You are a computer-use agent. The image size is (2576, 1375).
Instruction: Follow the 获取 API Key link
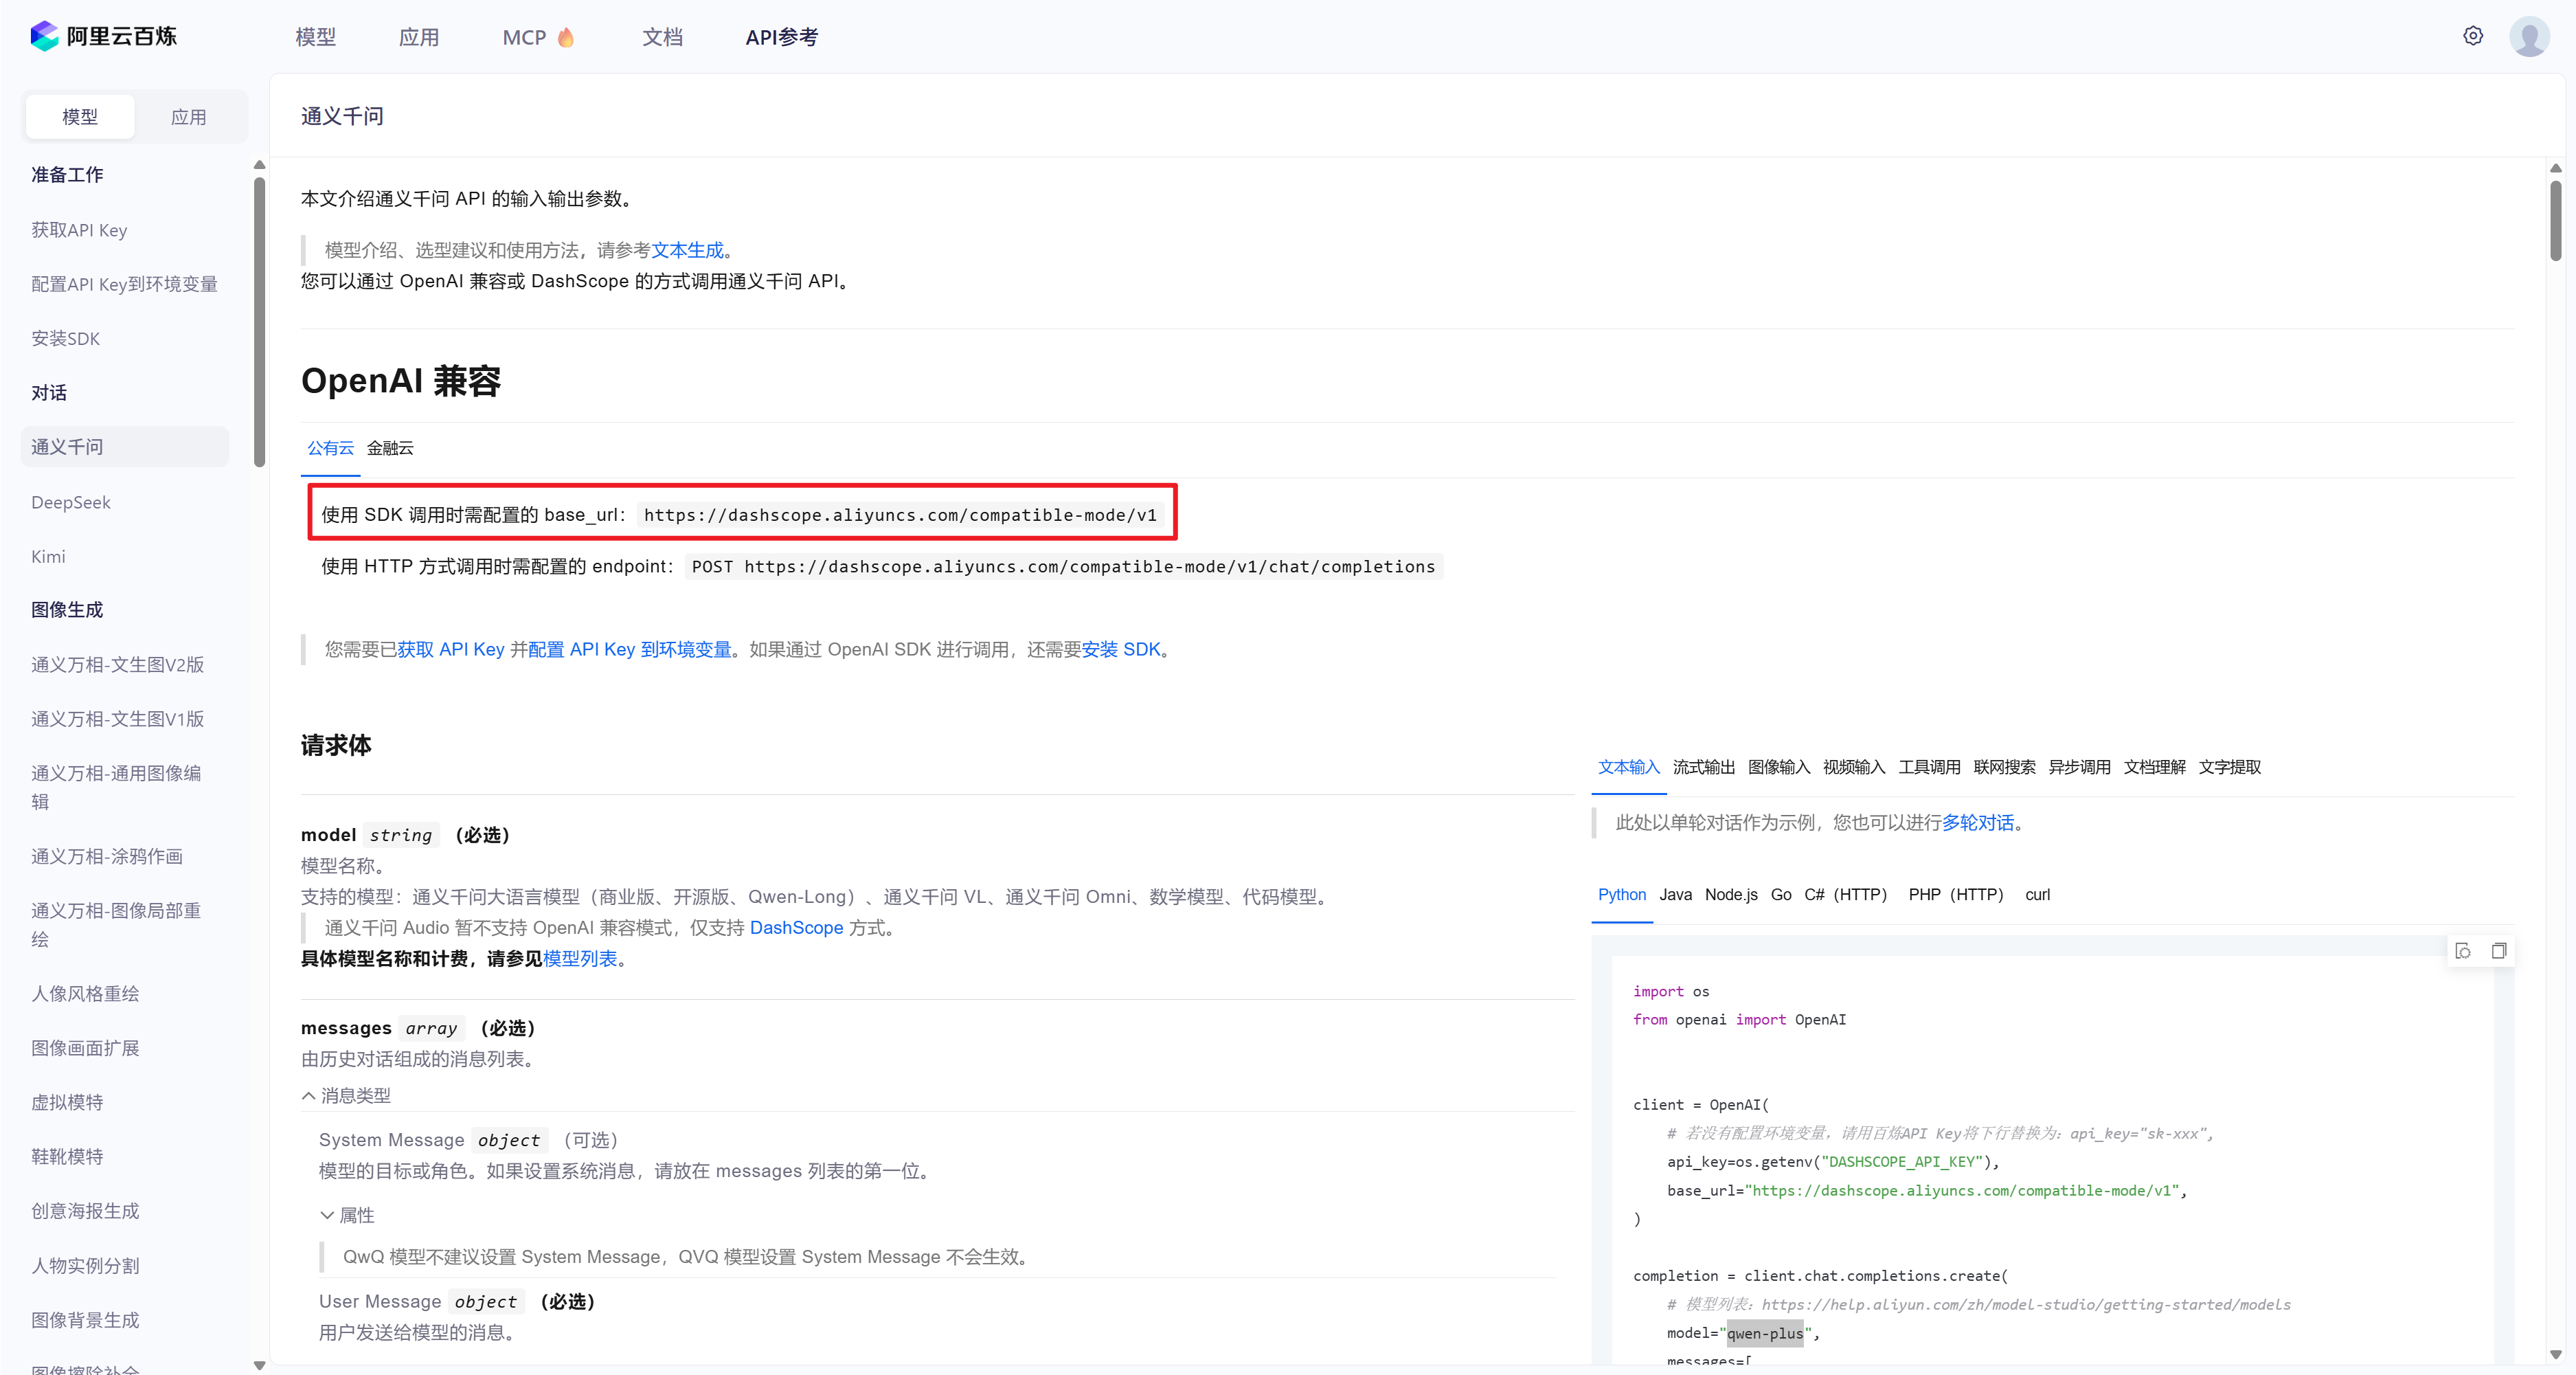click(x=450, y=650)
